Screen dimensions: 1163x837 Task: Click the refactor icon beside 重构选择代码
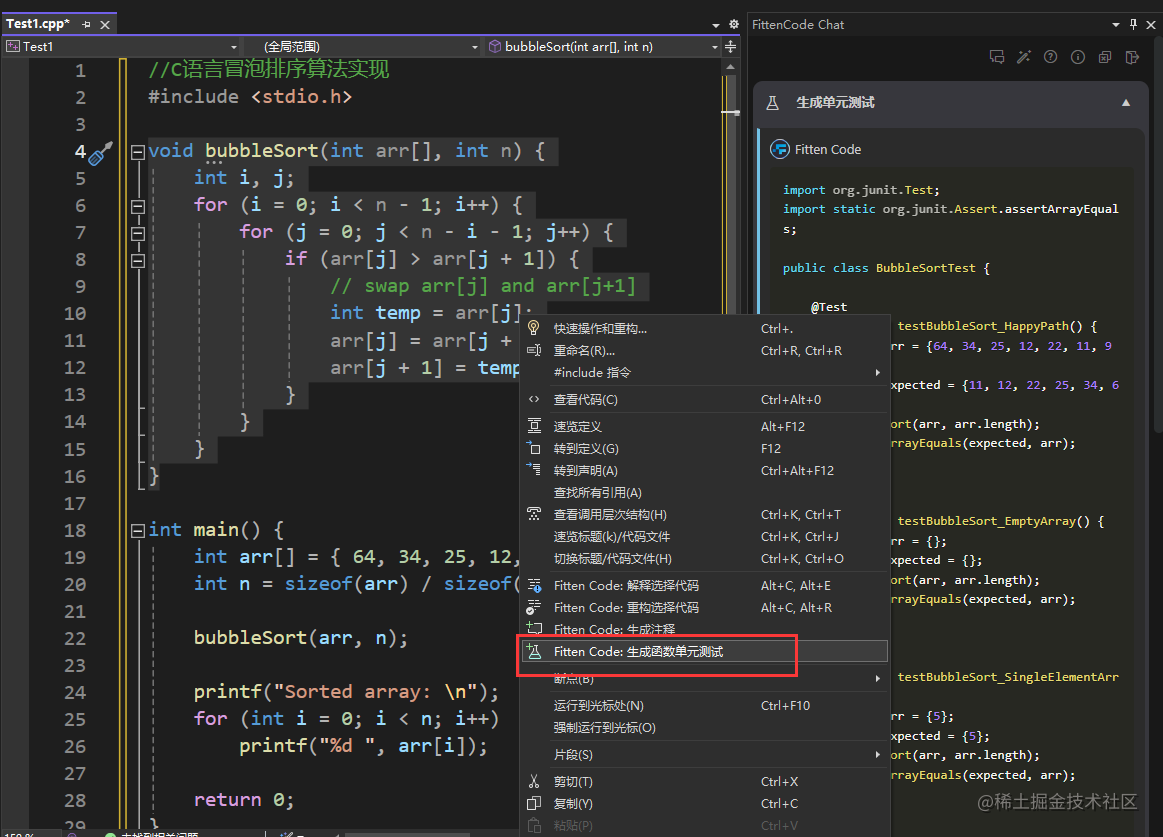[x=534, y=607]
